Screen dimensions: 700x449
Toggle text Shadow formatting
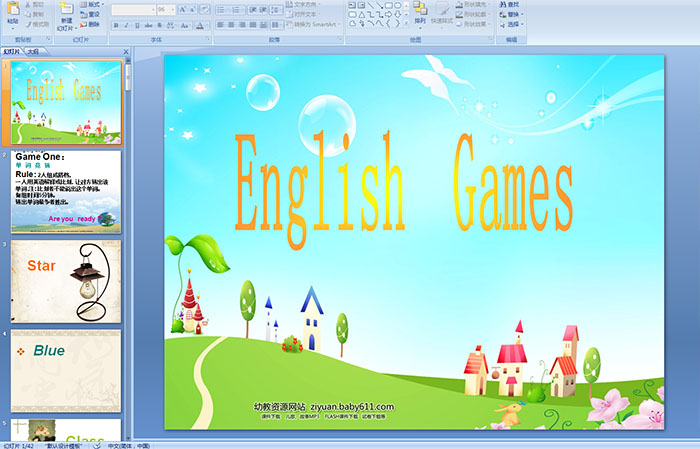click(x=159, y=25)
